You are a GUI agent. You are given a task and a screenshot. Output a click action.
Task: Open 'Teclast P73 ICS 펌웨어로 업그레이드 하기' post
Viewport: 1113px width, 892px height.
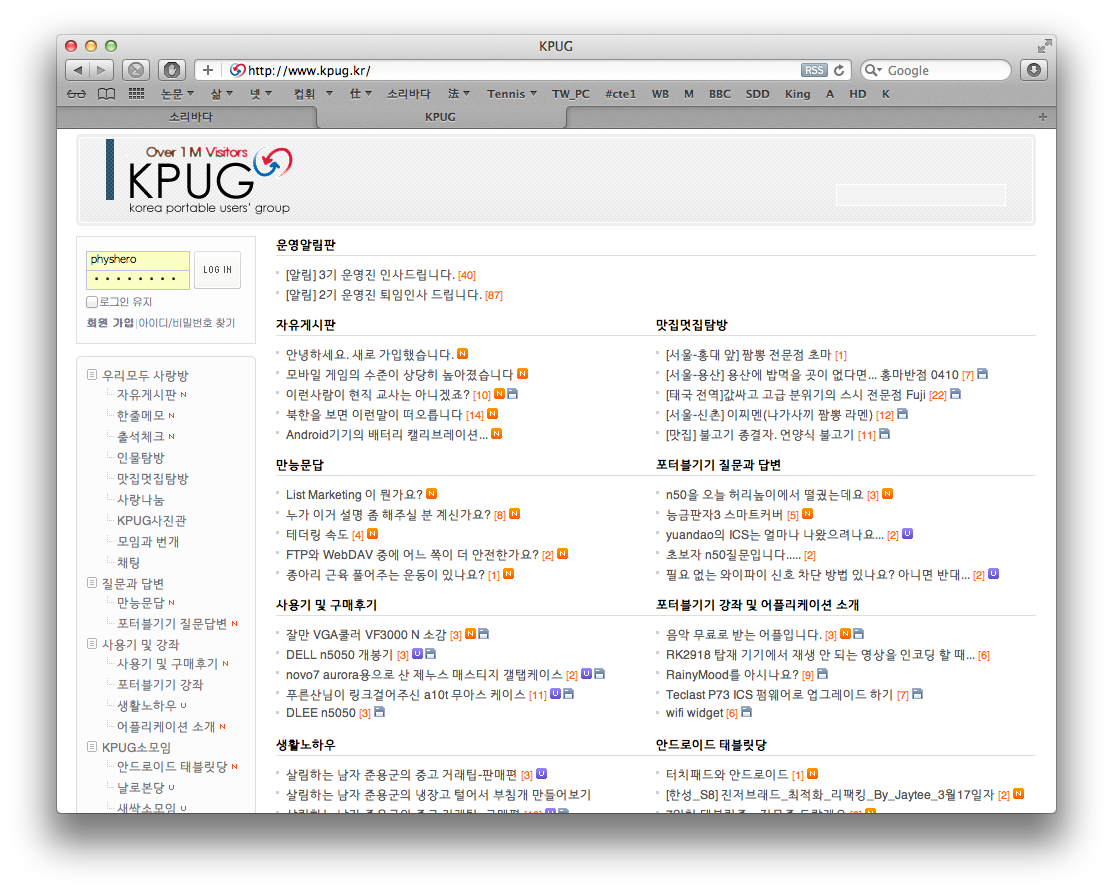[779, 694]
